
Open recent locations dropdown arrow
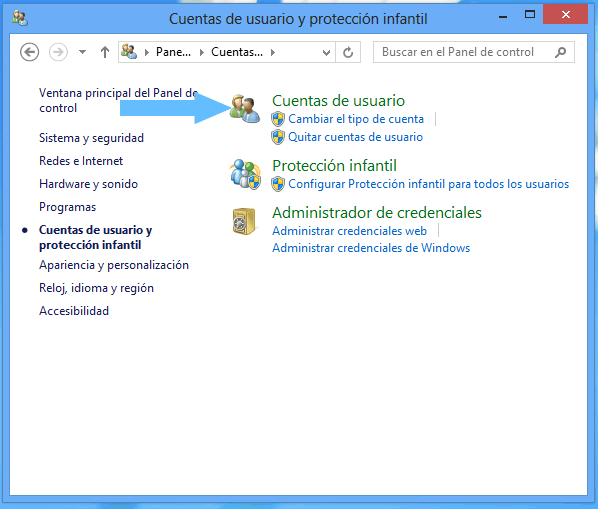pyautogui.click(x=82, y=52)
